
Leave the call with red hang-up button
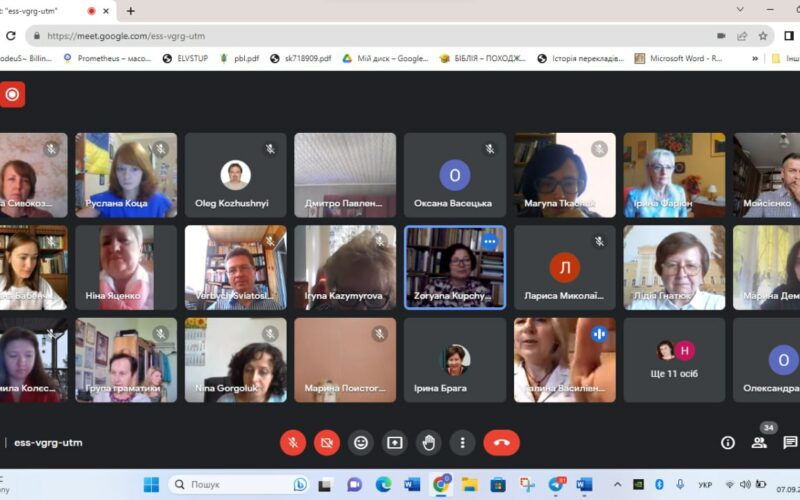click(x=501, y=442)
